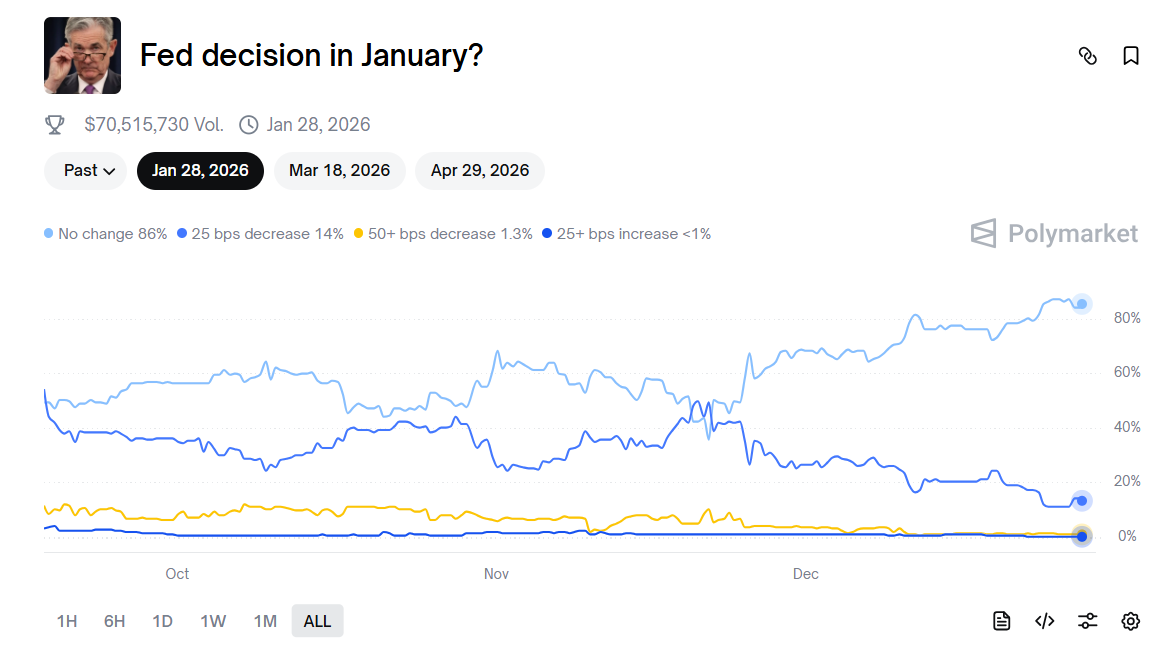The width and height of the screenshot is (1165, 652).
Task: Click the trophy icon beside volume
Action: tap(55, 124)
